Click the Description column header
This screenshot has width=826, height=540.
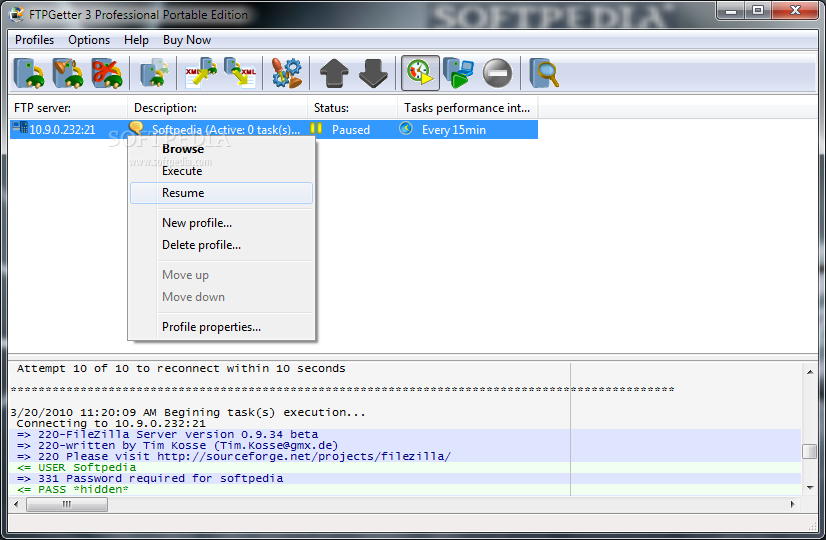coord(218,108)
